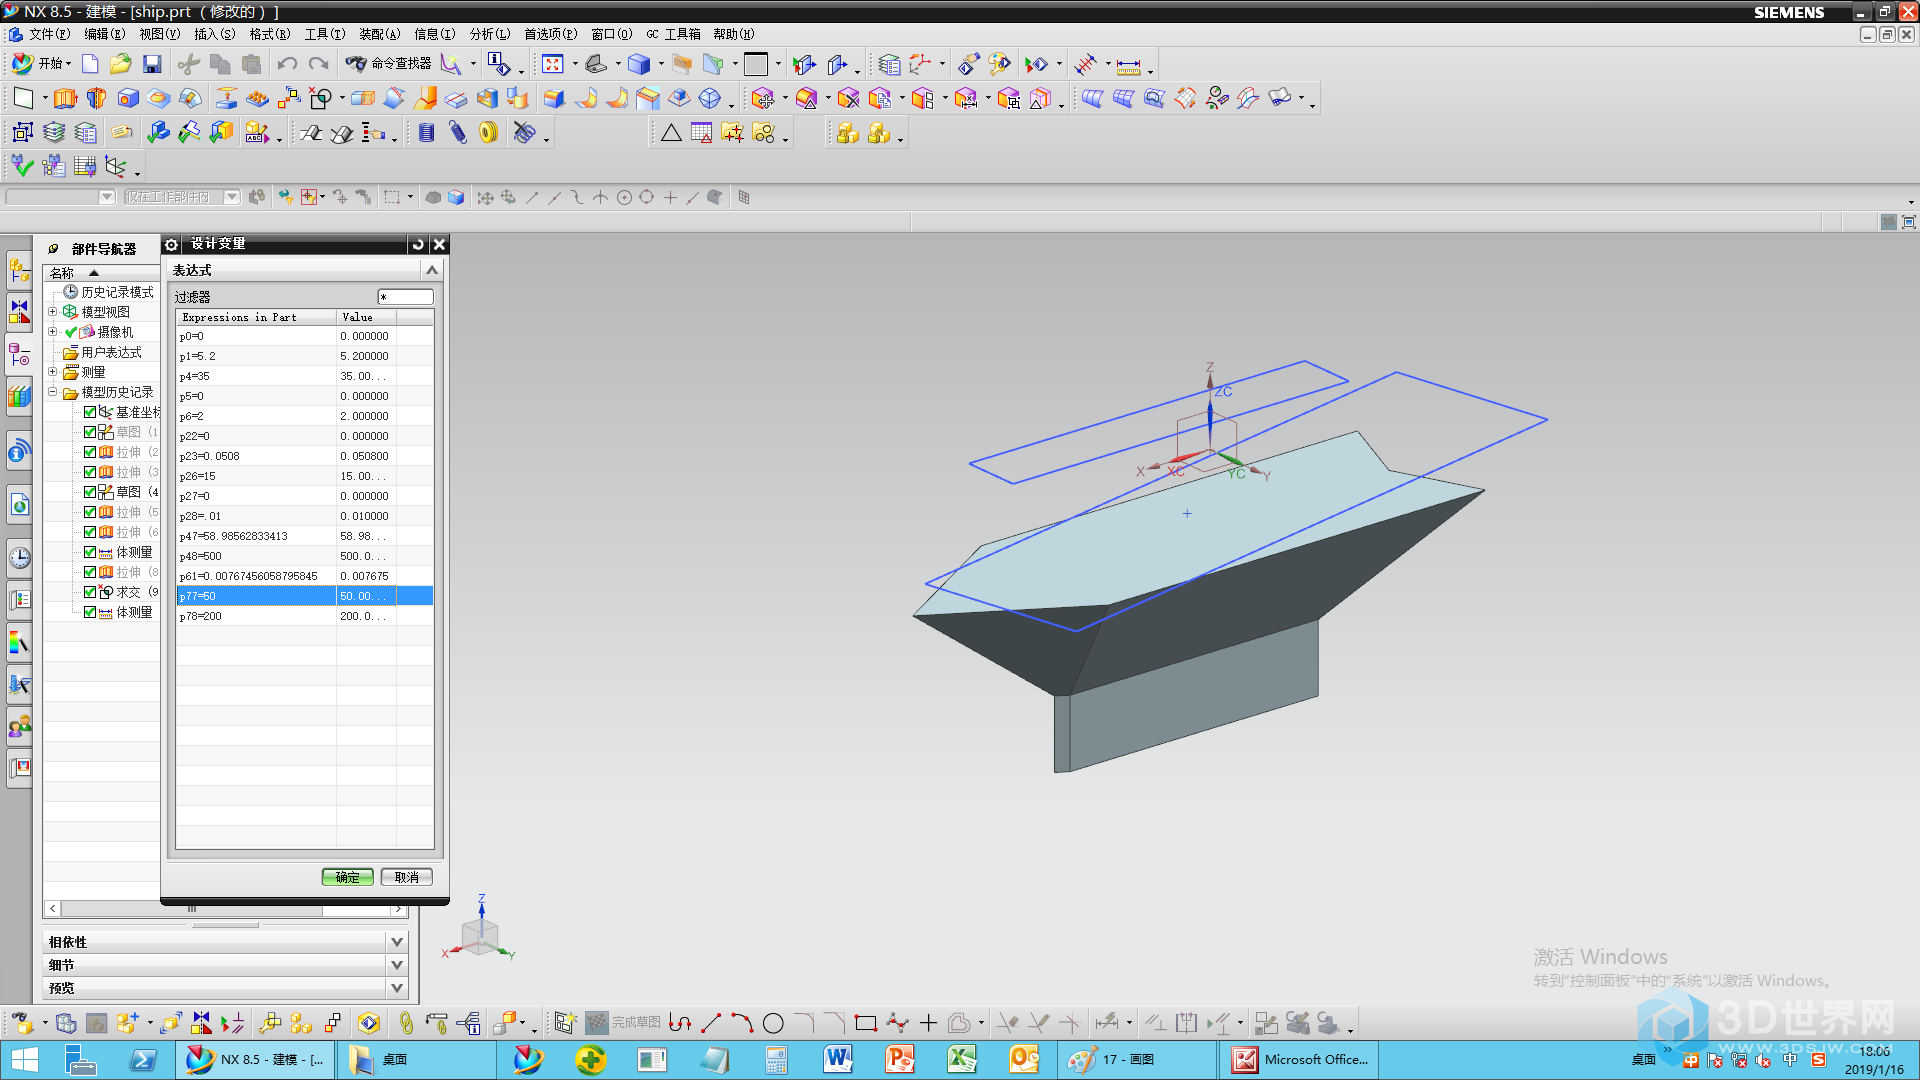Open the 插入(S) menu
Viewport: 1920px width, 1080px height.
(x=214, y=34)
